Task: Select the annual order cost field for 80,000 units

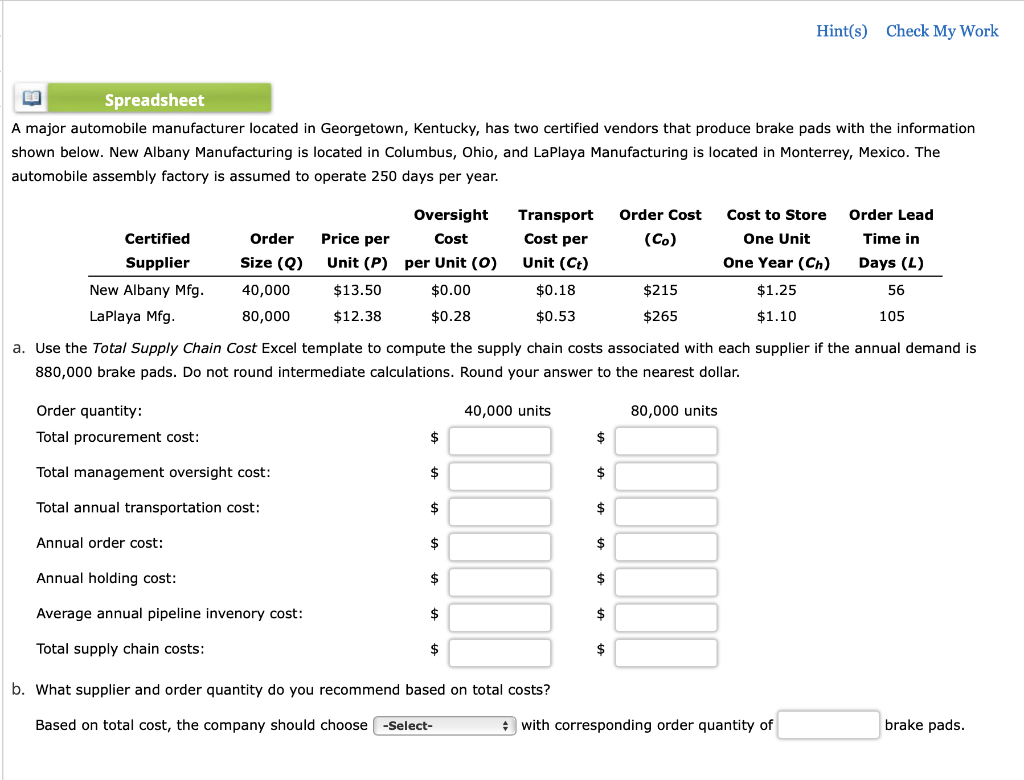Action: pos(666,546)
